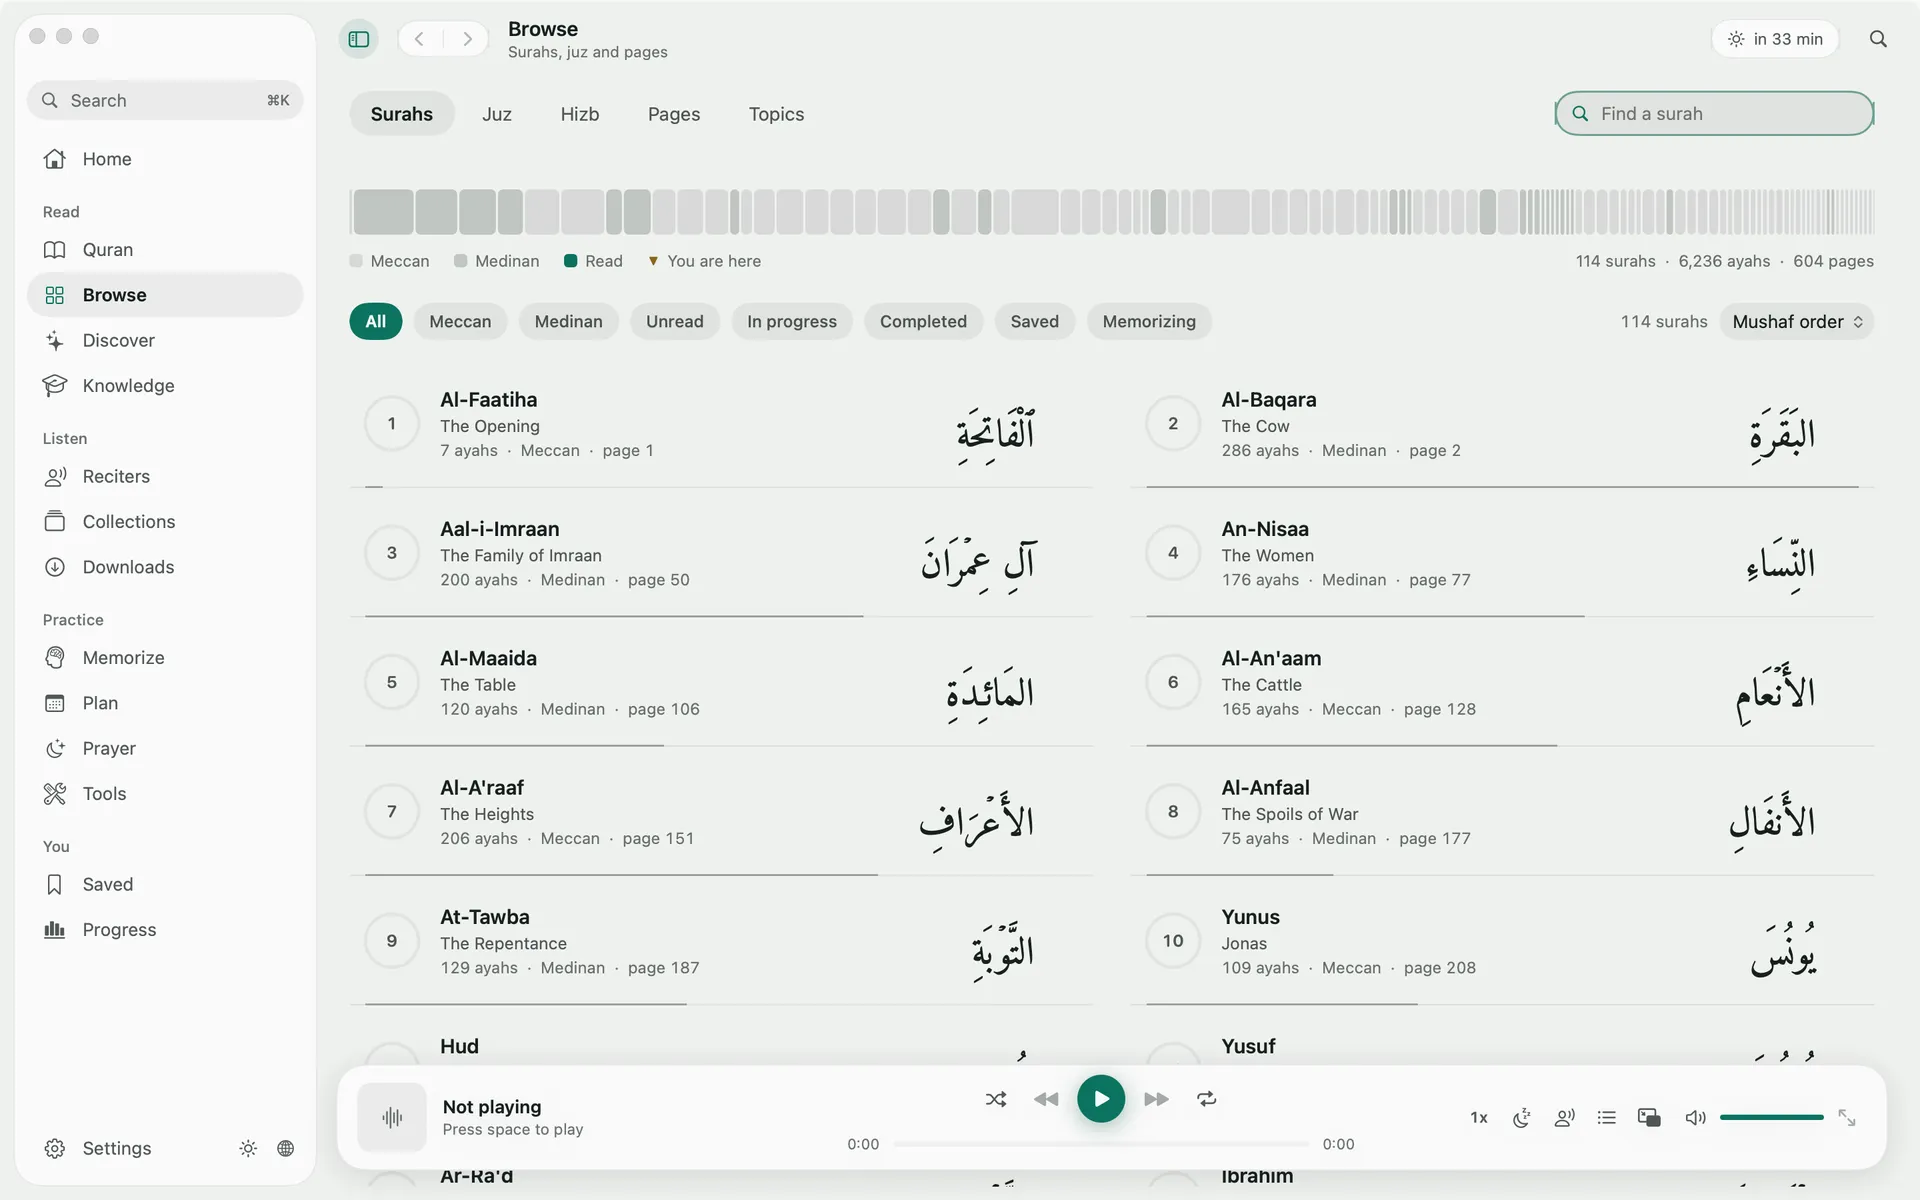The height and width of the screenshot is (1200, 1920).
Task: Open the mini player picture-in-picture icon
Action: 1649,1118
